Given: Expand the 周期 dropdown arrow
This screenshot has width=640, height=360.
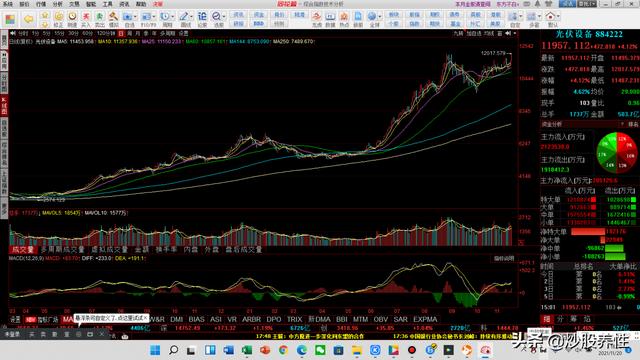Looking at the screenshot, I should click(x=173, y=17).
